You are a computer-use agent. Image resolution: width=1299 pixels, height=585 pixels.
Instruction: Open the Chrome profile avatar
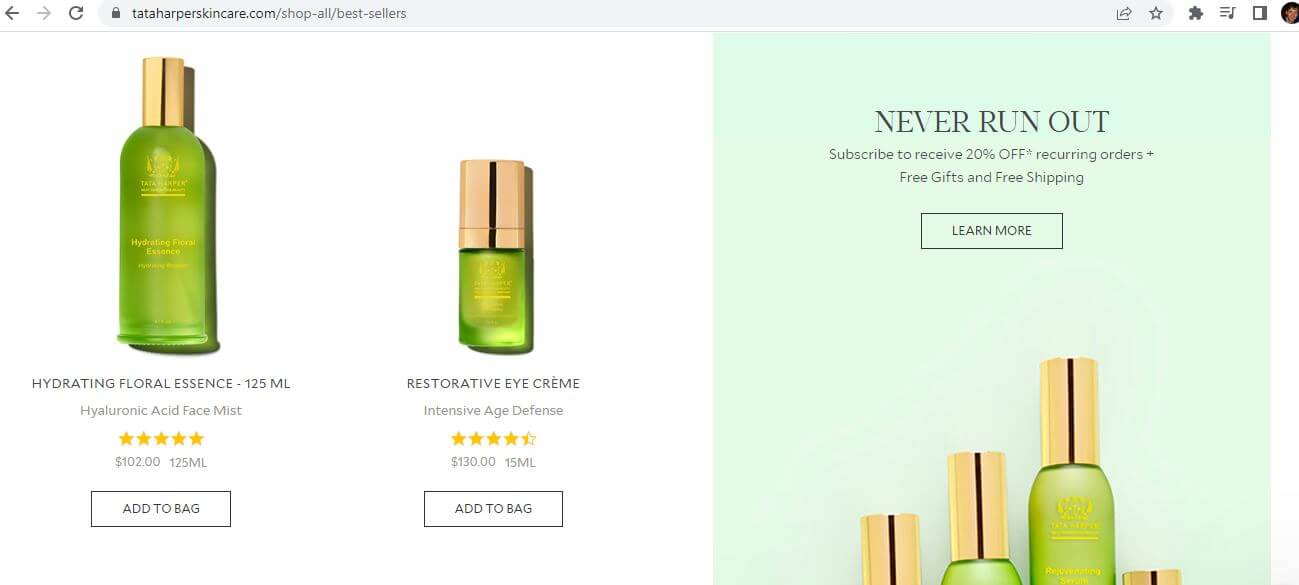(1289, 14)
